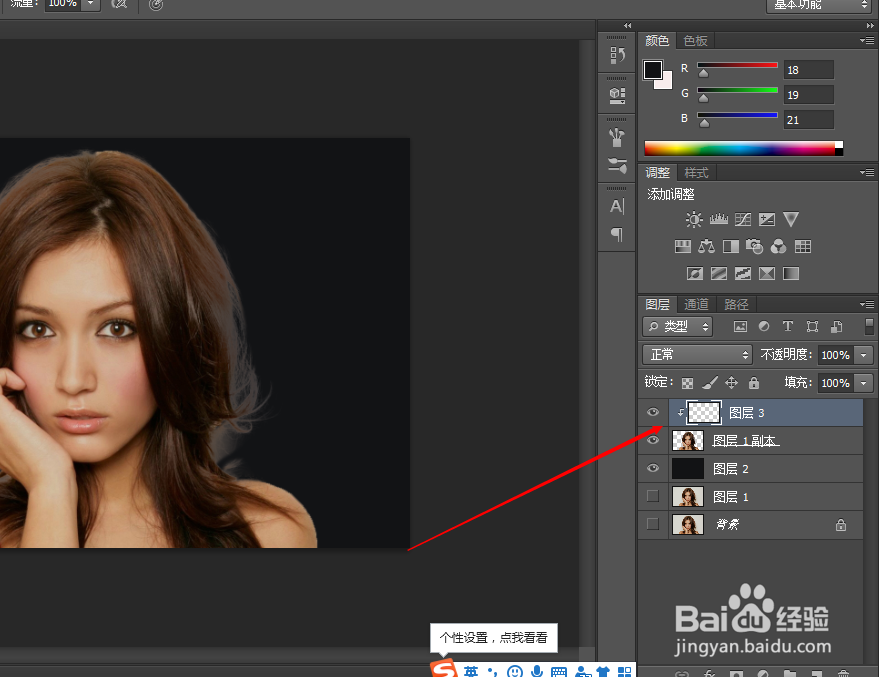Hide the 图层 2 layer
879x677 pixels.
tap(653, 469)
